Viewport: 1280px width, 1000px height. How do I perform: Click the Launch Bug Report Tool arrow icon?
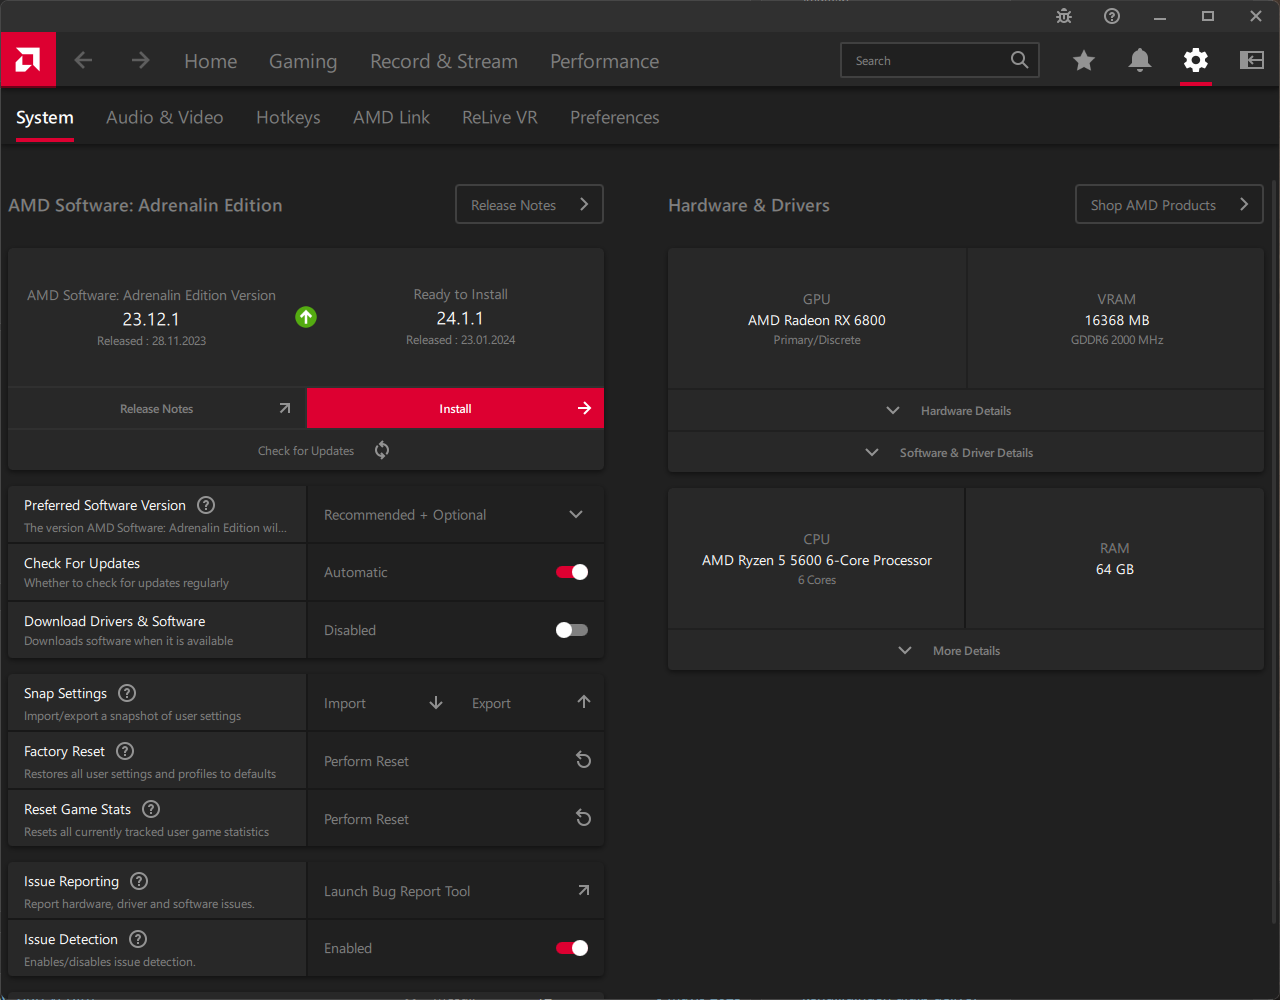click(584, 890)
